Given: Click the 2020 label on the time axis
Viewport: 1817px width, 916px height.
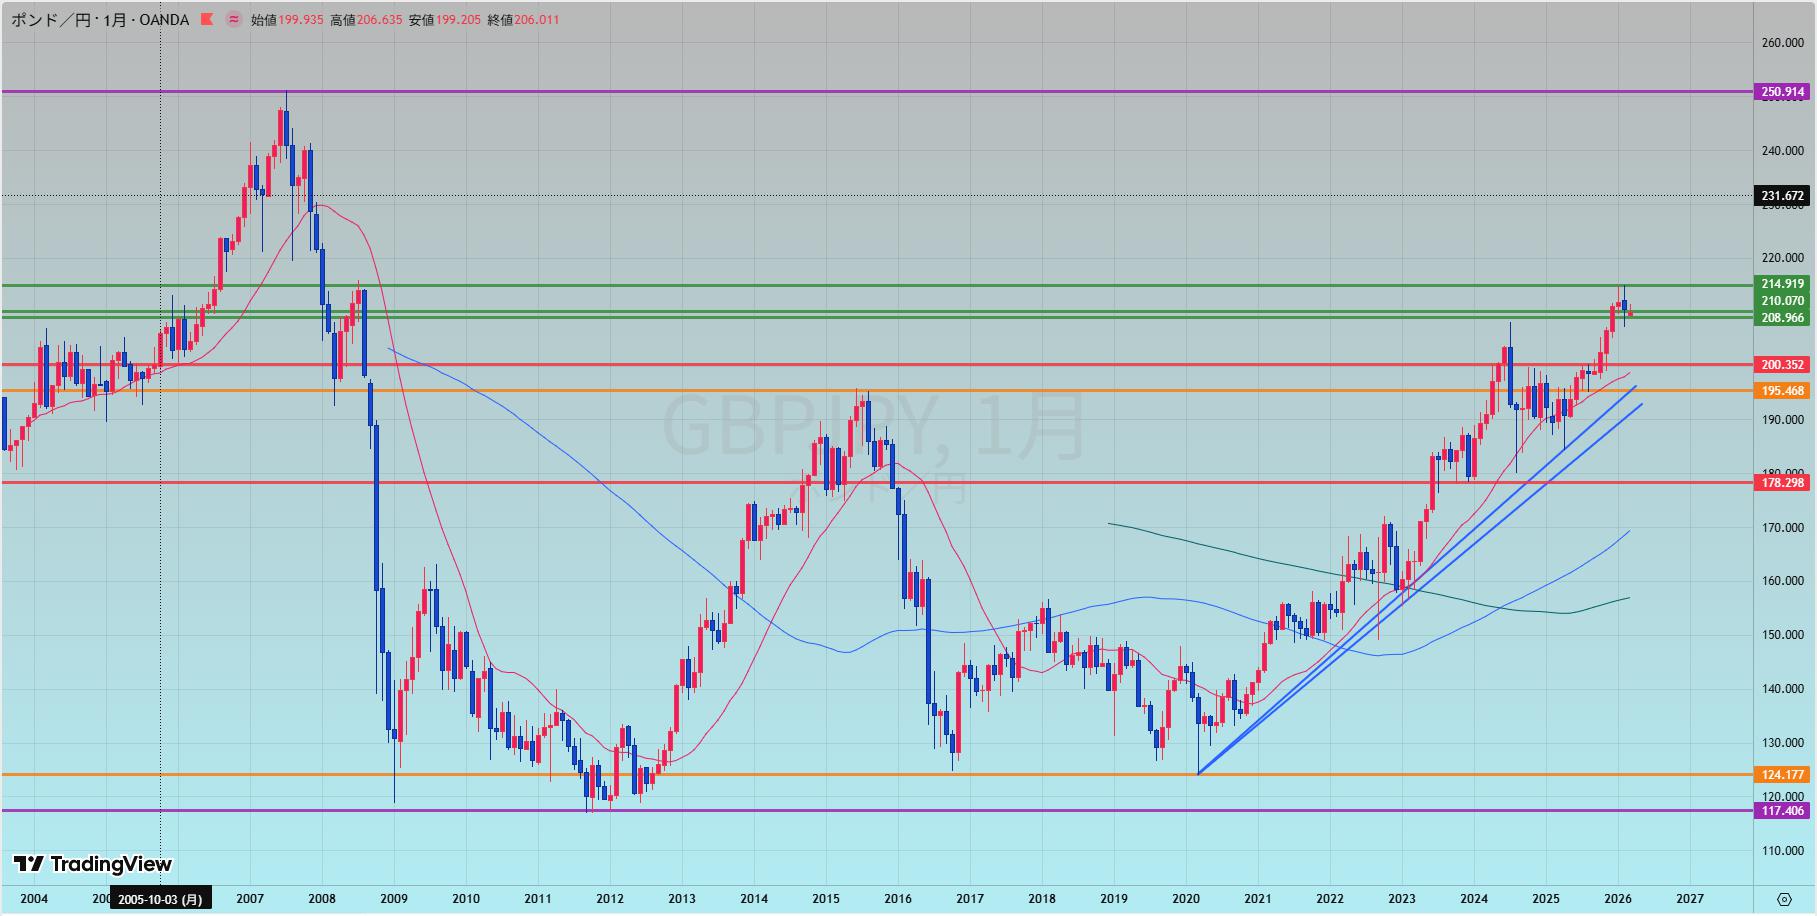Looking at the screenshot, I should click(x=1185, y=899).
